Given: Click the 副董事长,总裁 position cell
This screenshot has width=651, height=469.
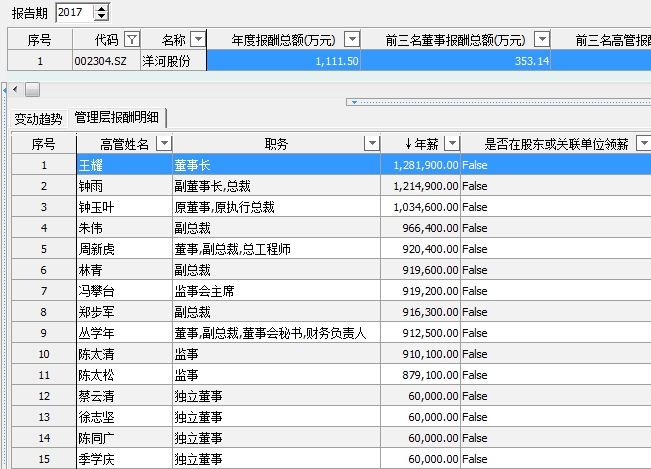Looking at the screenshot, I should point(276,186).
